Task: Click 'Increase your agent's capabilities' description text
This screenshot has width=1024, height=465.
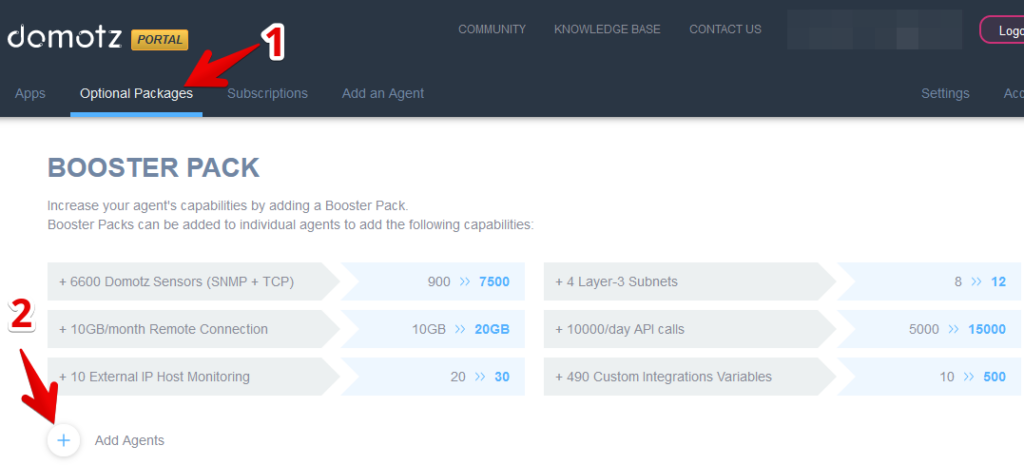Action: (x=228, y=206)
